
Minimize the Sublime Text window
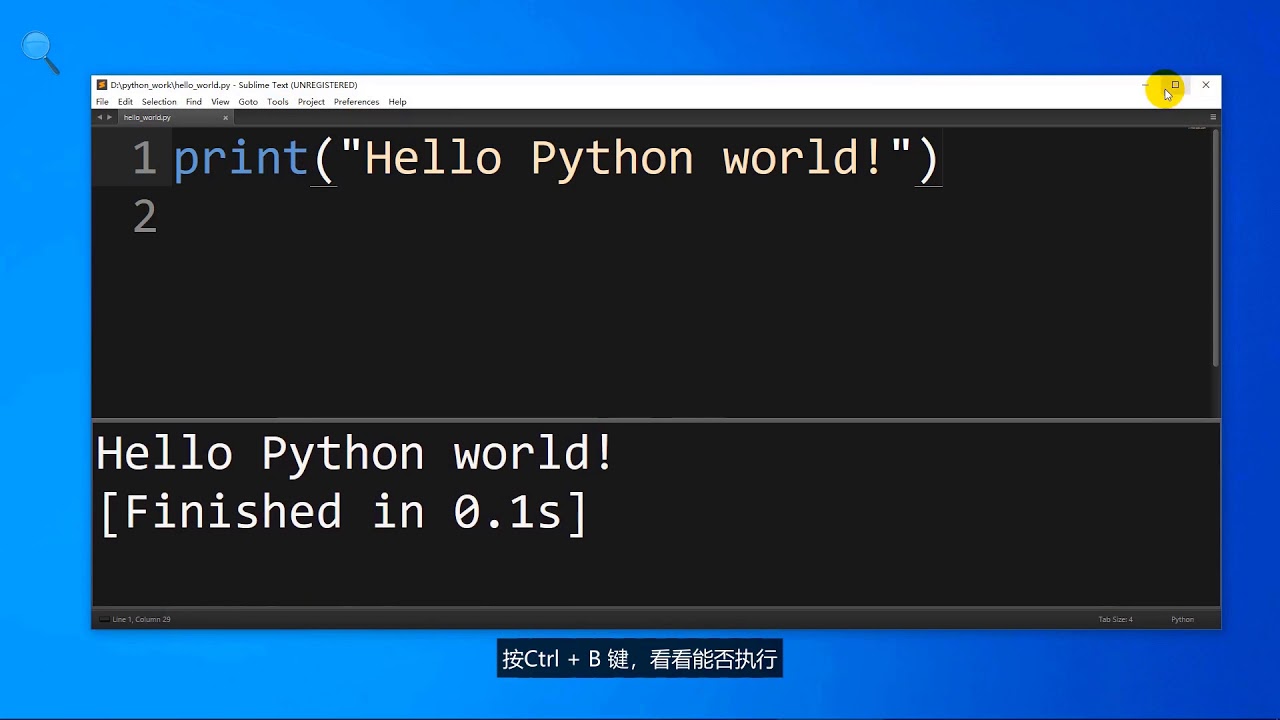point(1146,85)
